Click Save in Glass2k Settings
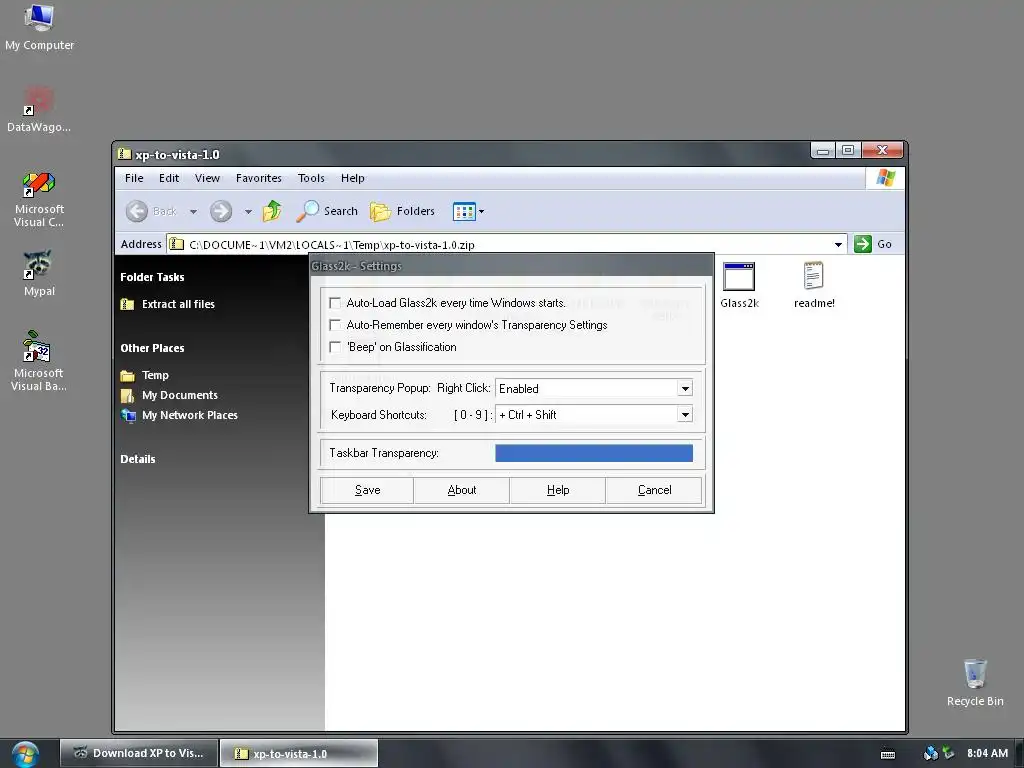 pos(367,490)
